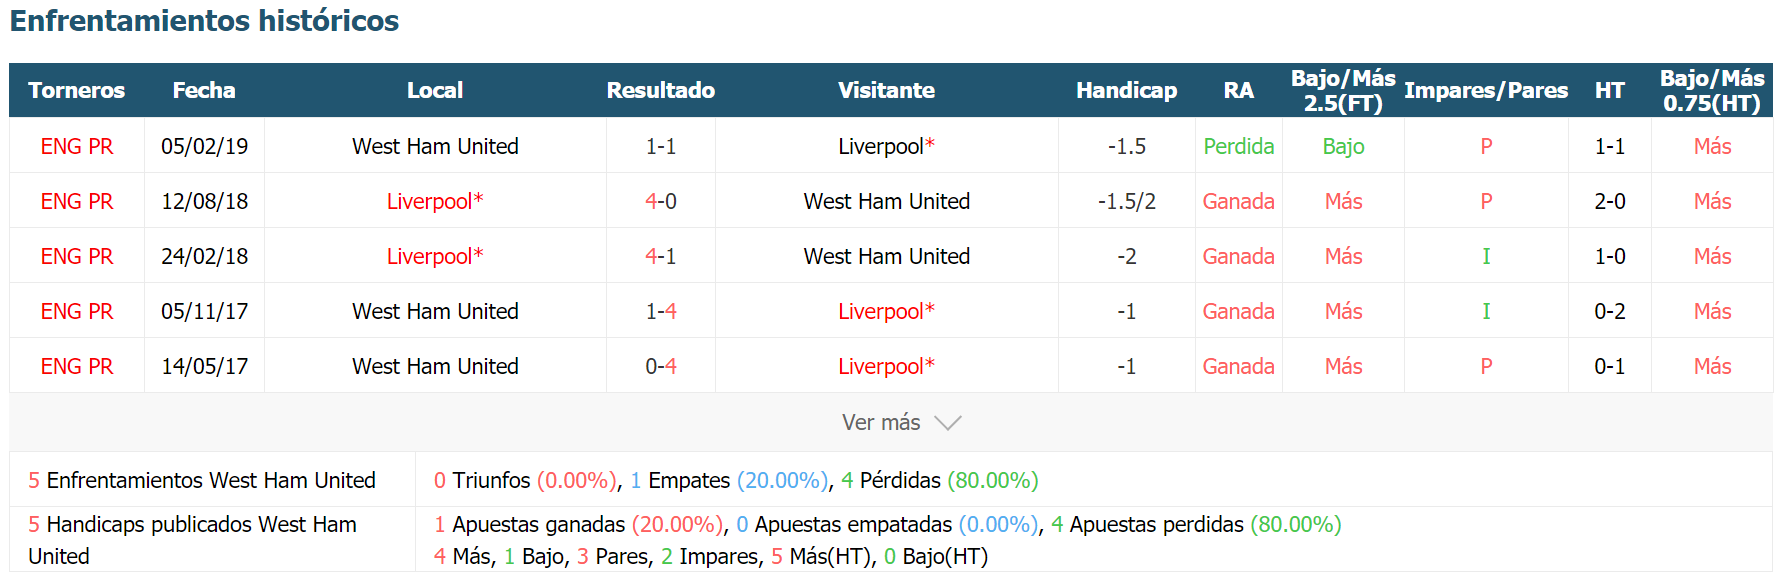The height and width of the screenshot is (581, 1781).
Task: Click the HT column header
Action: tap(1610, 90)
